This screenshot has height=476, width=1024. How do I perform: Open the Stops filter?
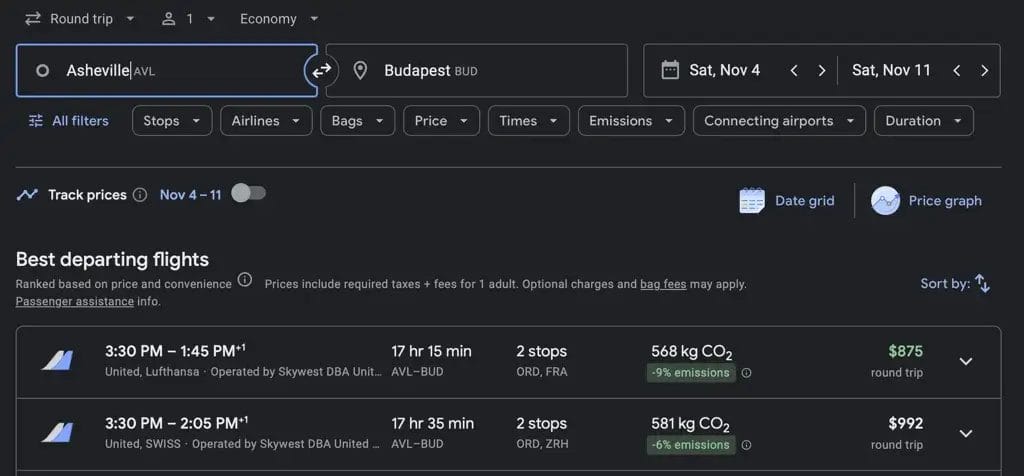(171, 121)
